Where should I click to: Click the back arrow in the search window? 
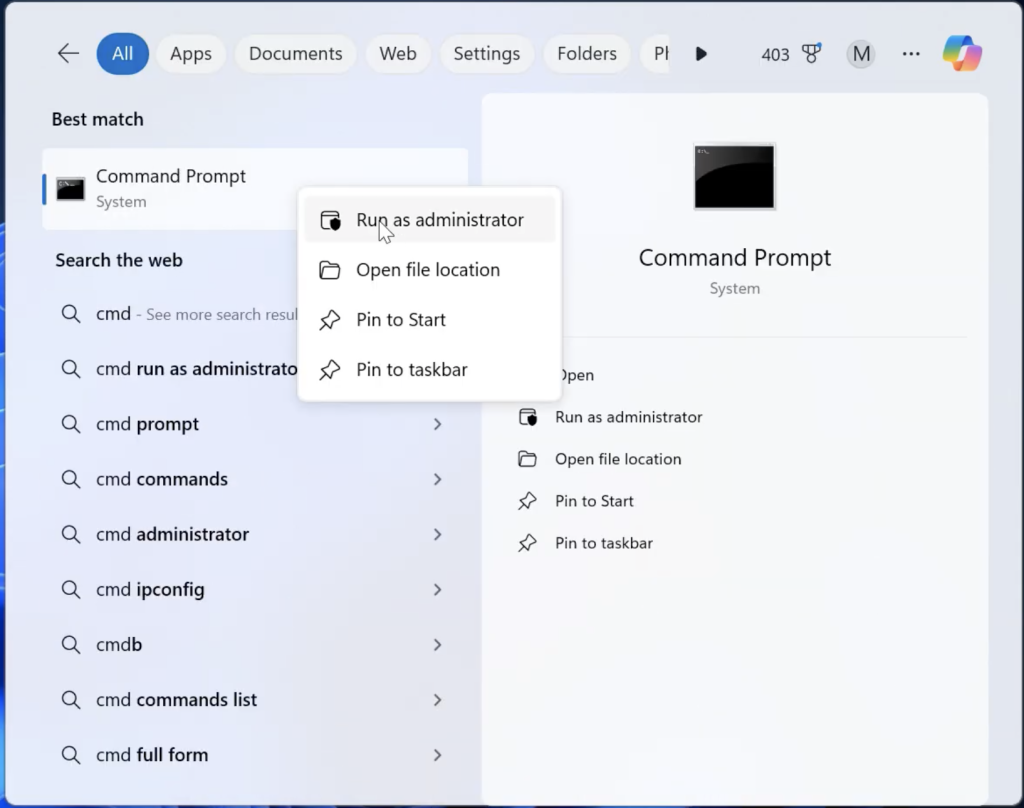[67, 54]
